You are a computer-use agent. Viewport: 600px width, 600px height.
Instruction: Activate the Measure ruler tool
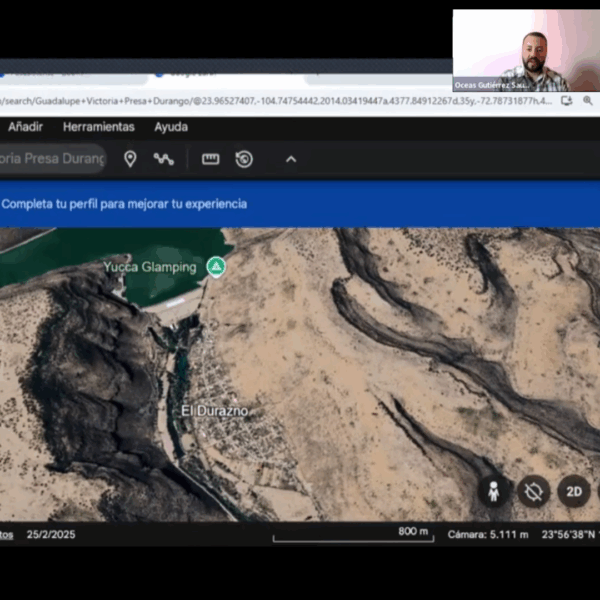click(x=210, y=159)
